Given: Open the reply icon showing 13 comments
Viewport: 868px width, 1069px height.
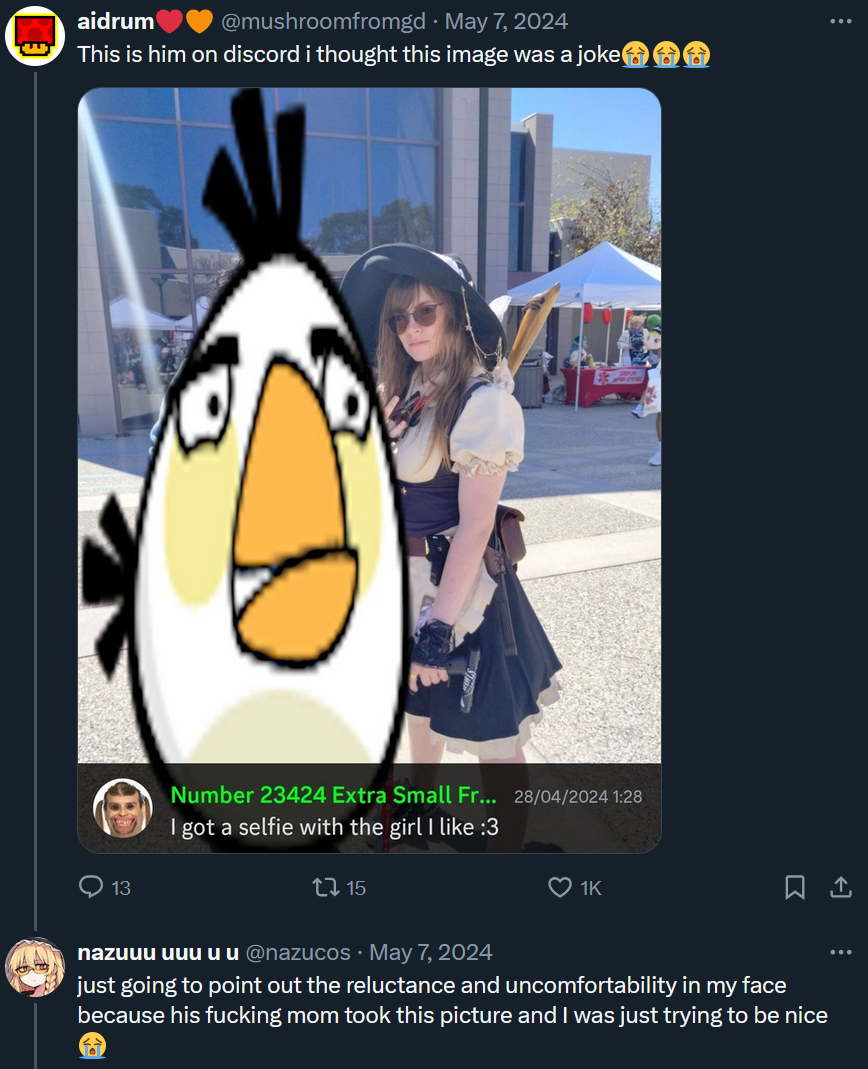Looking at the screenshot, I should [x=91, y=887].
